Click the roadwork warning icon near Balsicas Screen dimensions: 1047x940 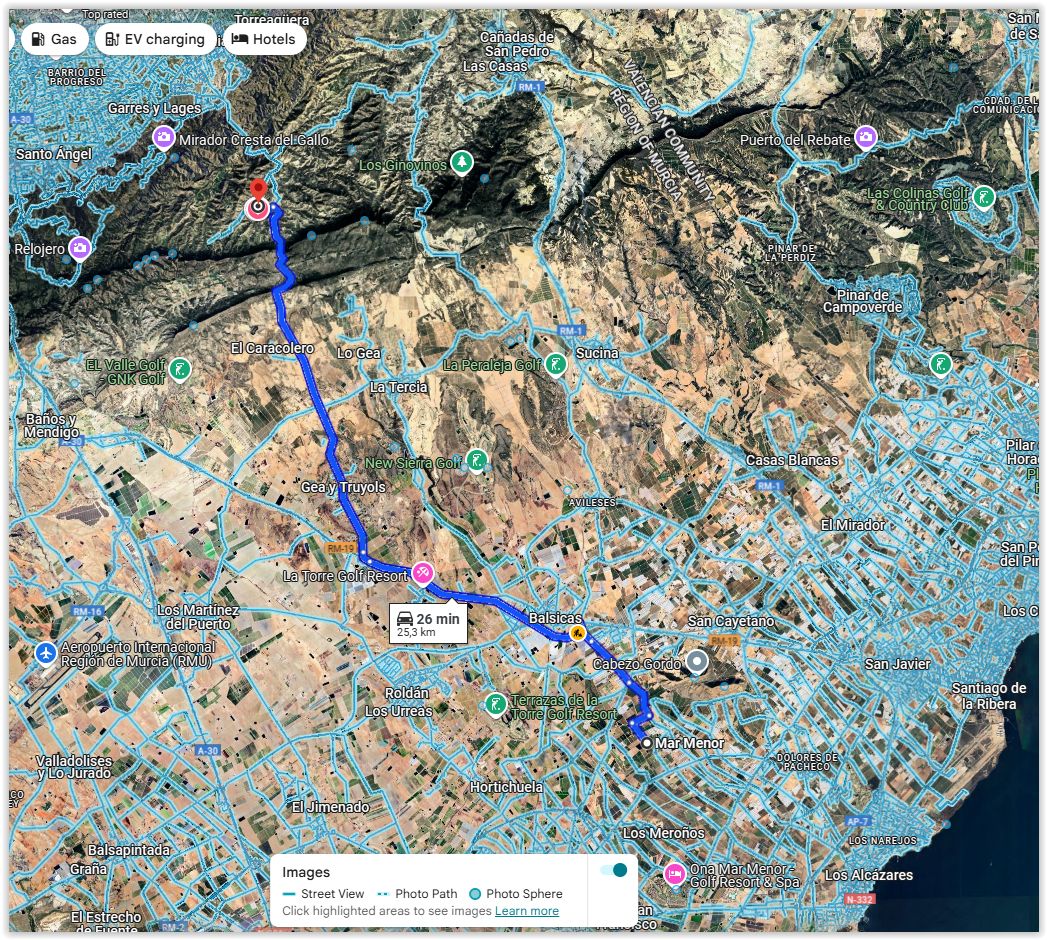(x=578, y=634)
